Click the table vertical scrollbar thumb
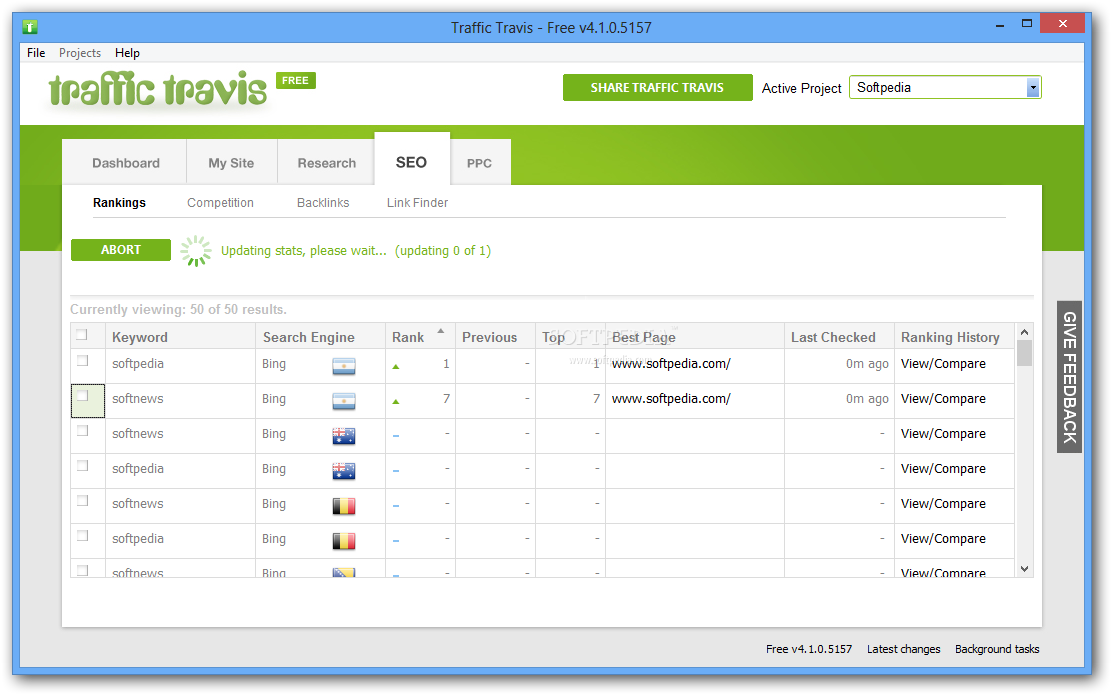Image resolution: width=1112 pixels, height=695 pixels. pyautogui.click(x=1024, y=353)
